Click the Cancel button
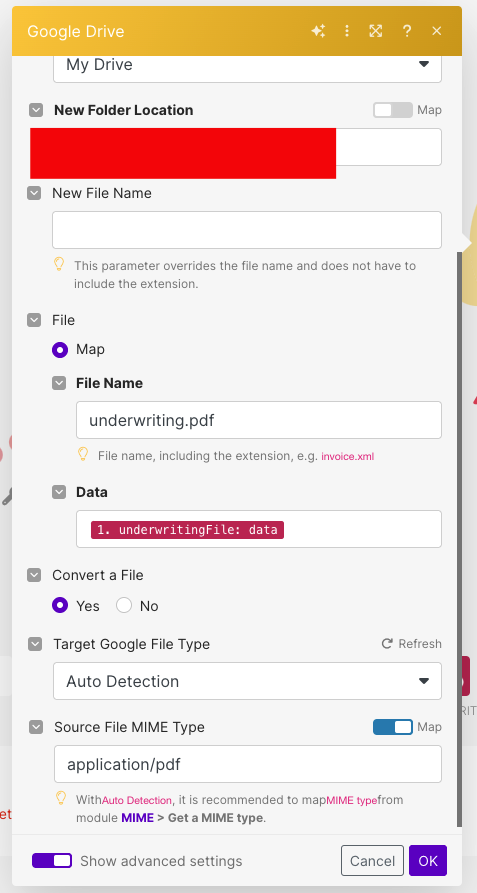477x893 pixels. point(372,861)
